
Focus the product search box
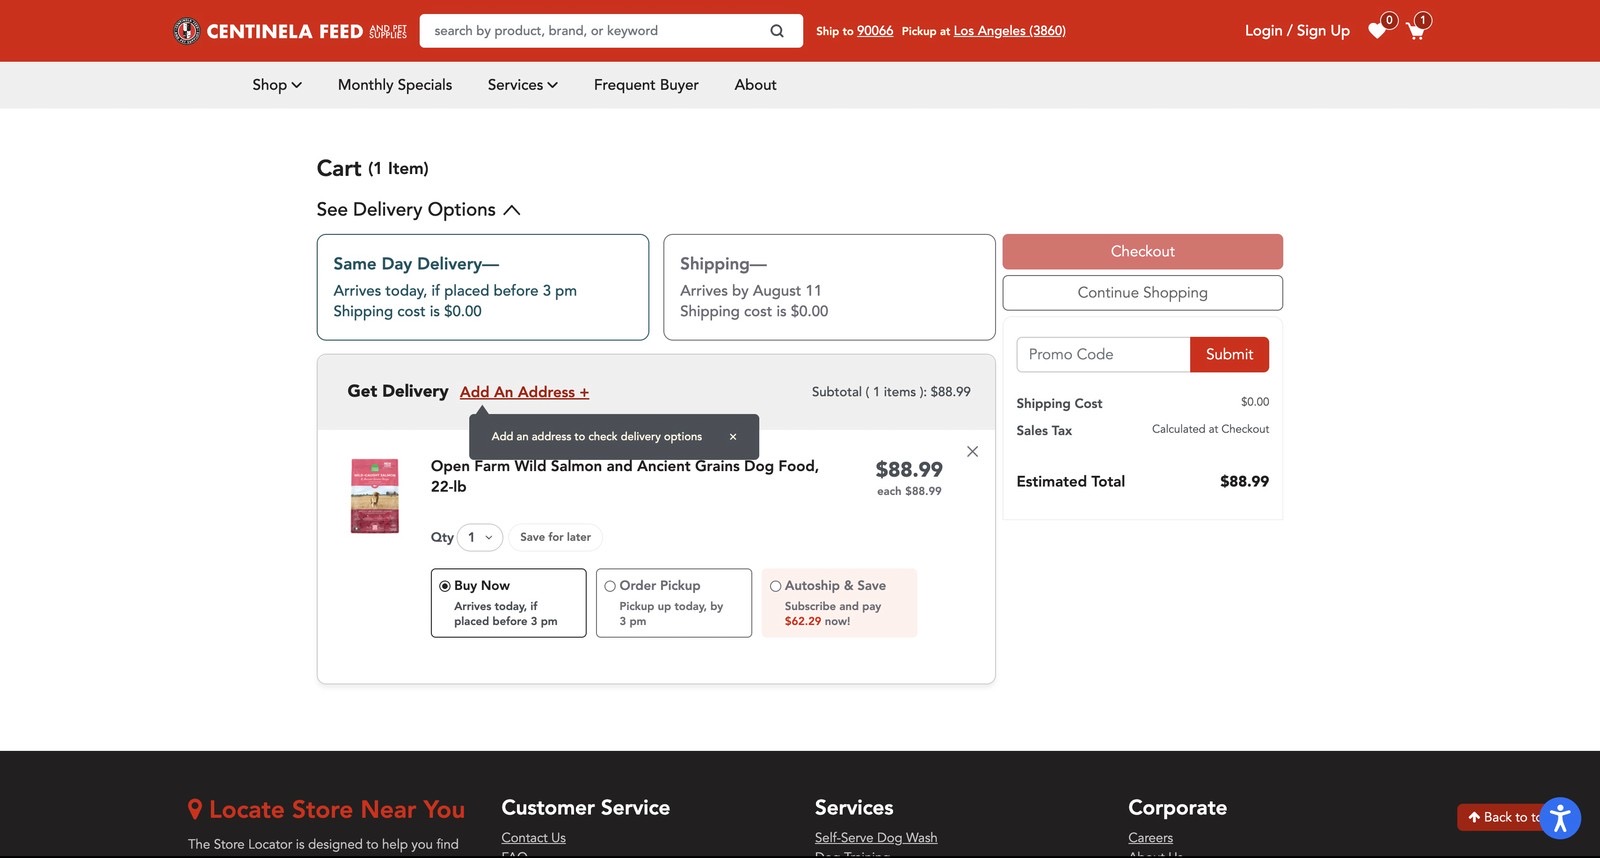pyautogui.click(x=594, y=31)
